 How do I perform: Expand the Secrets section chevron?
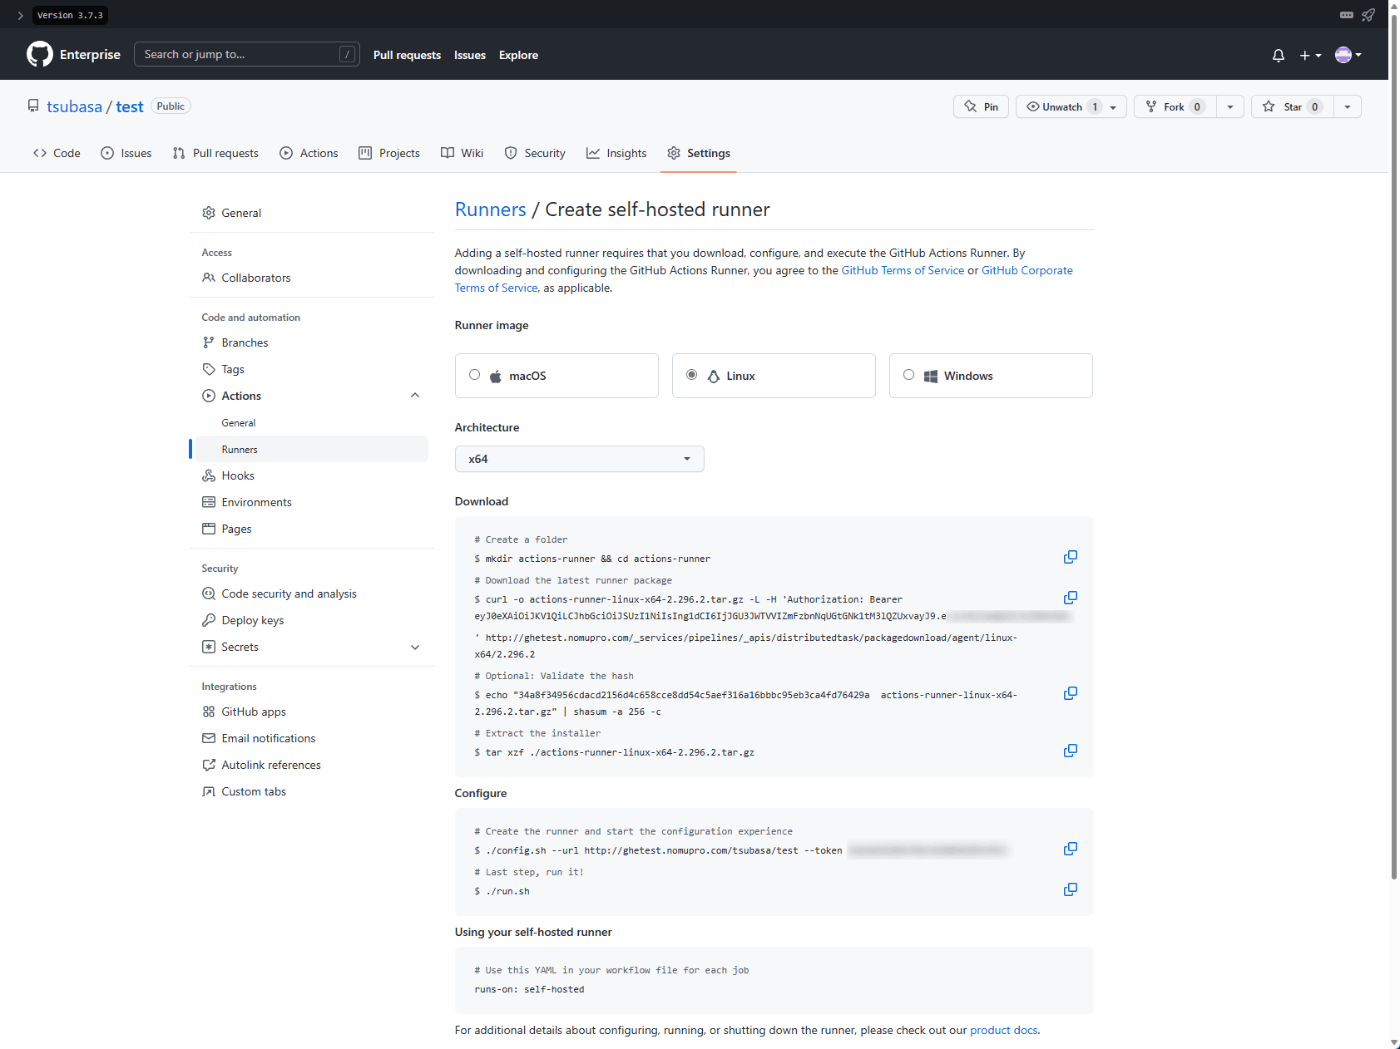(415, 647)
